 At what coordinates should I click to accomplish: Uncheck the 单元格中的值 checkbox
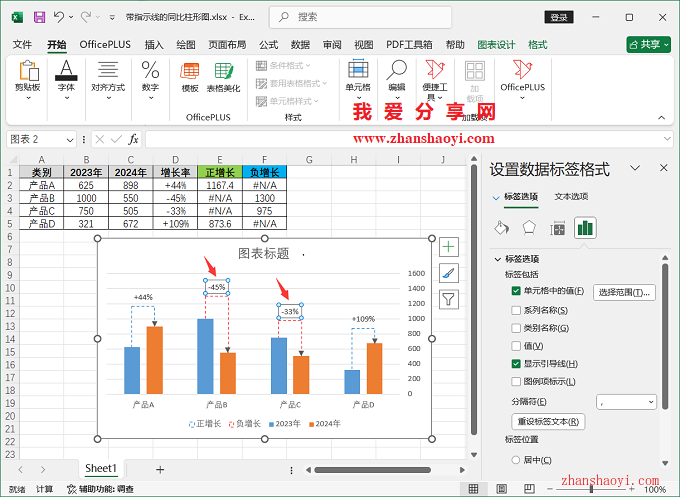516,291
